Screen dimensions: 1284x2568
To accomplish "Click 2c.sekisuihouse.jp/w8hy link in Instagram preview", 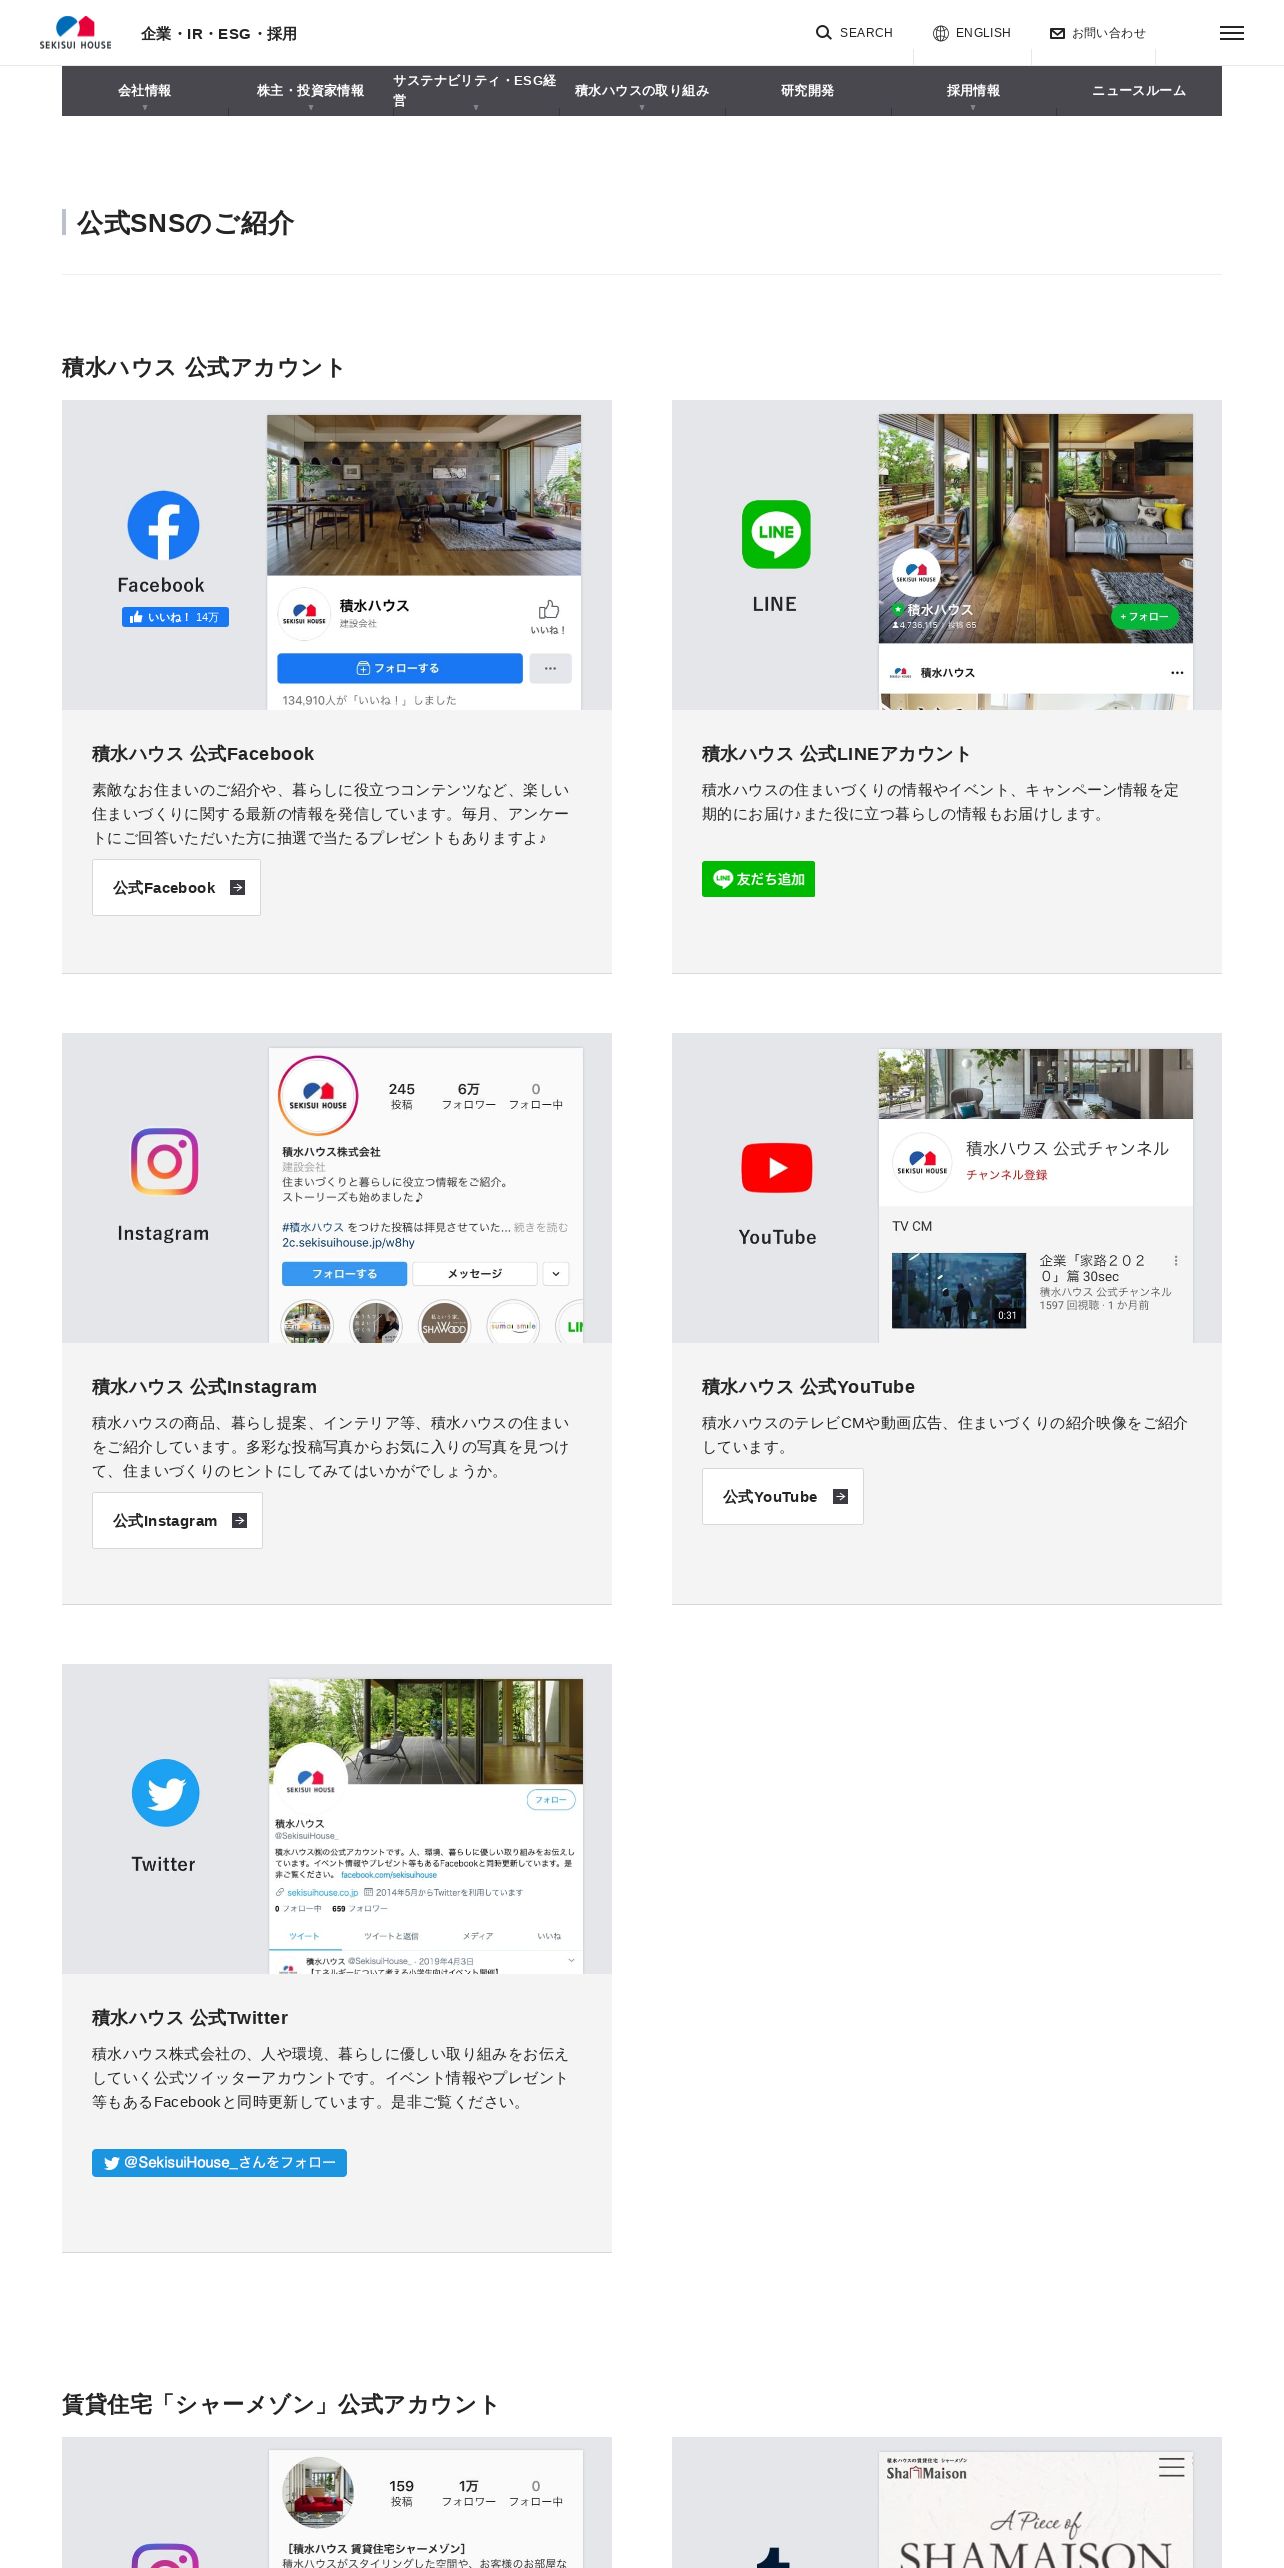I will 348,1243.
